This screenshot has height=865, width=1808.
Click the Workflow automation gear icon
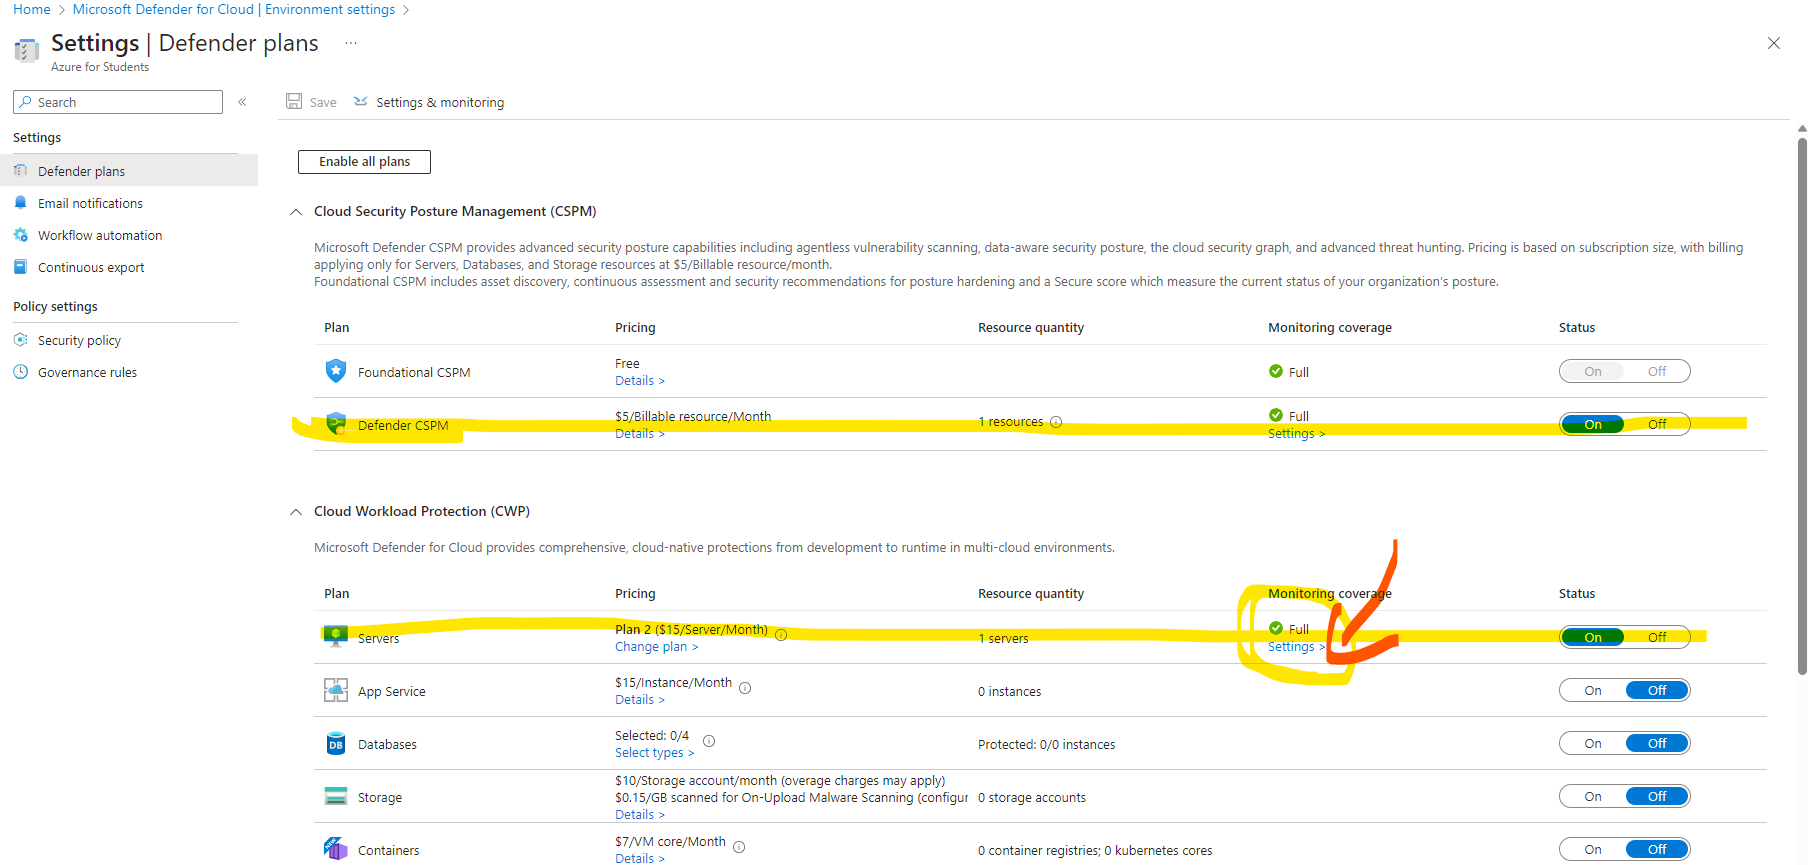point(21,235)
